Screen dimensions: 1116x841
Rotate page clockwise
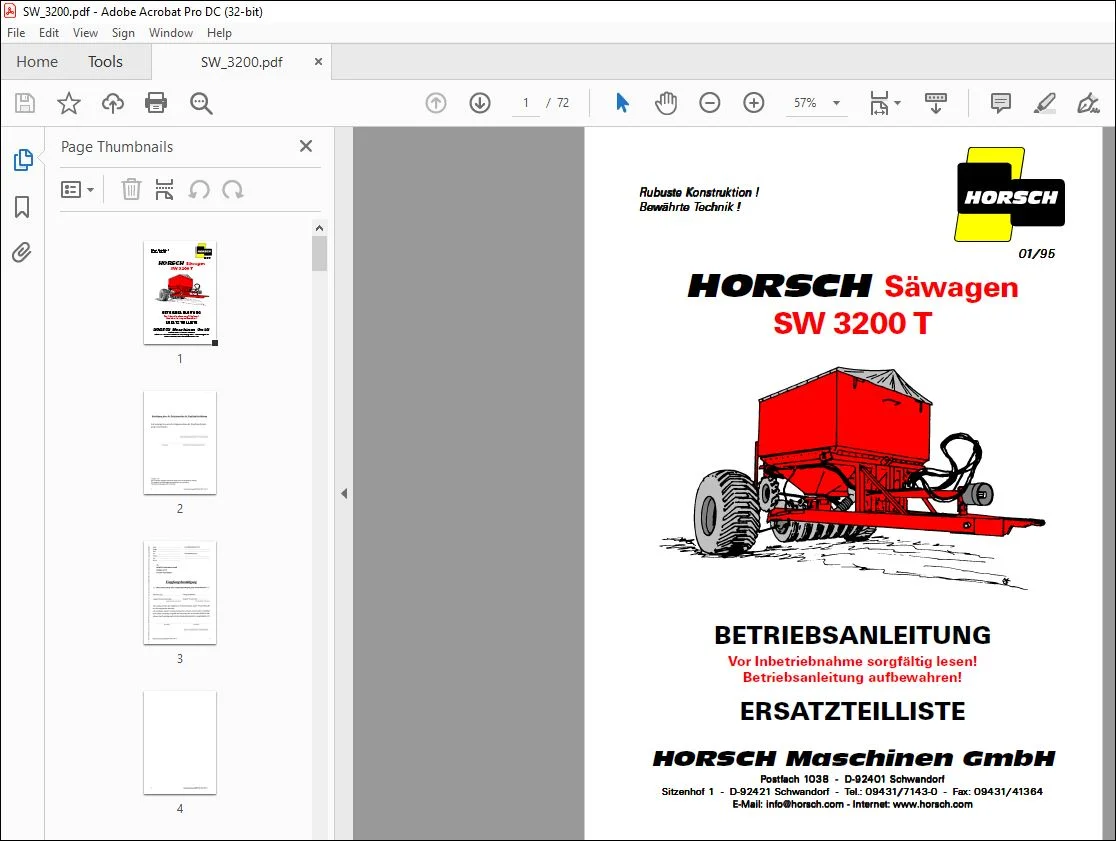point(233,189)
